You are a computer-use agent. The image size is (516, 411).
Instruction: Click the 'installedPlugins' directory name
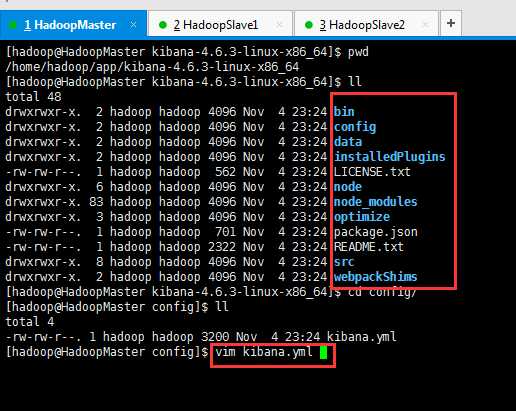390,157
